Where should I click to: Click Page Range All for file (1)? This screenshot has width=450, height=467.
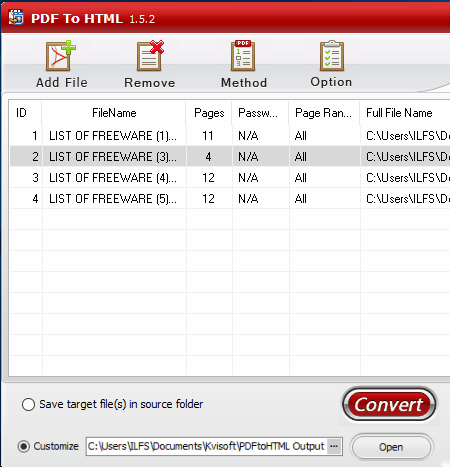tap(301, 136)
